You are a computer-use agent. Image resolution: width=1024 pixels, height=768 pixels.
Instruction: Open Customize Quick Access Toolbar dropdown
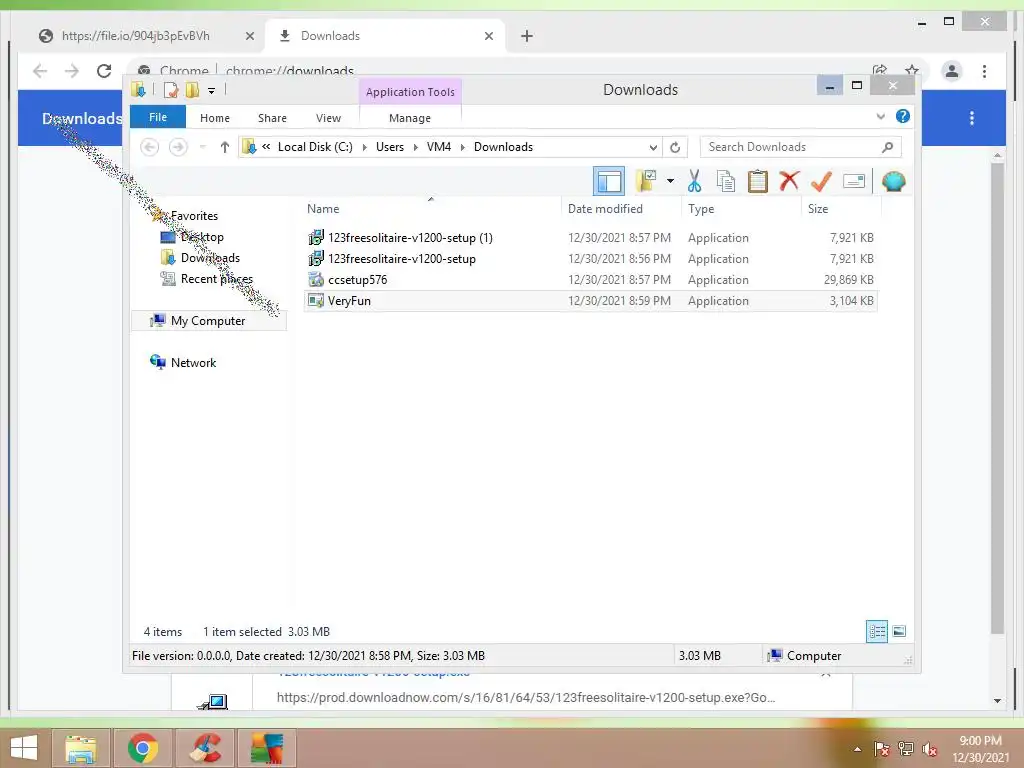click(x=212, y=91)
